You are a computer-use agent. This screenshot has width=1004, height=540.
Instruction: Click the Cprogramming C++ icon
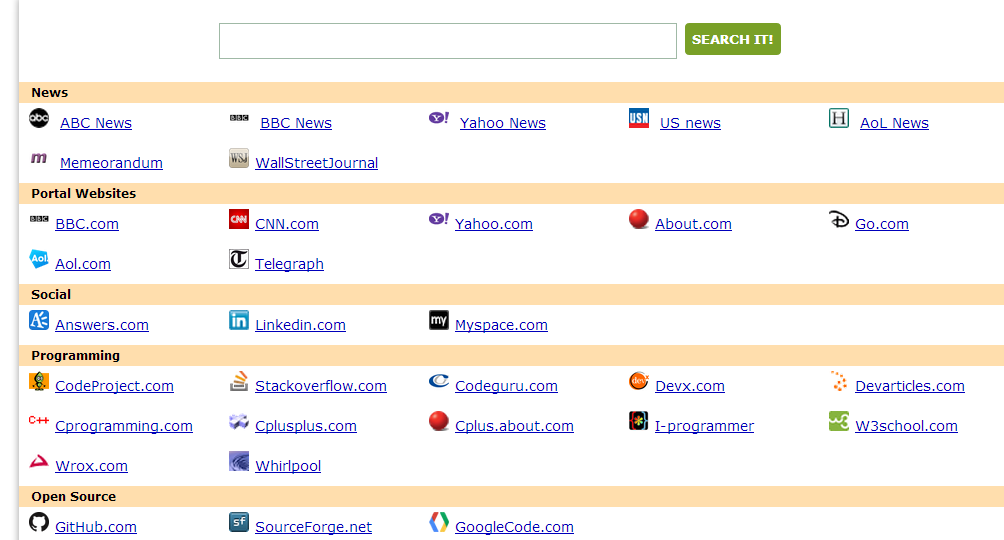39,420
